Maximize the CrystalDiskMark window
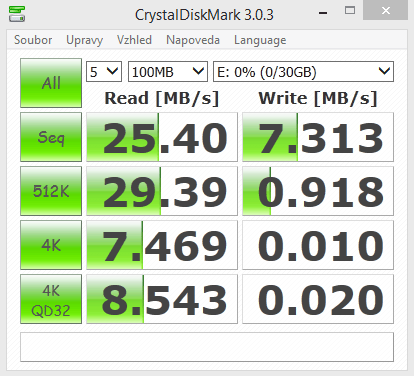This screenshot has width=414, height=376. [350, 11]
